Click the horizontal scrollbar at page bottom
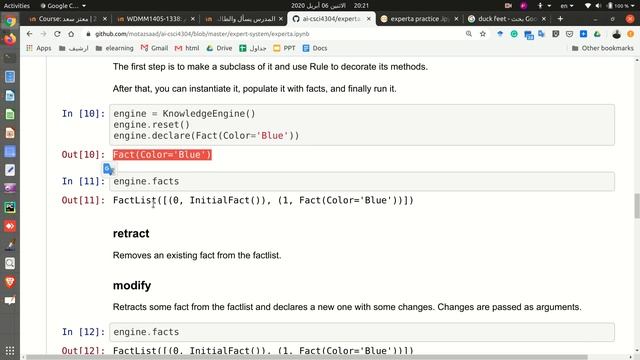The image size is (640, 360). pos(306,357)
